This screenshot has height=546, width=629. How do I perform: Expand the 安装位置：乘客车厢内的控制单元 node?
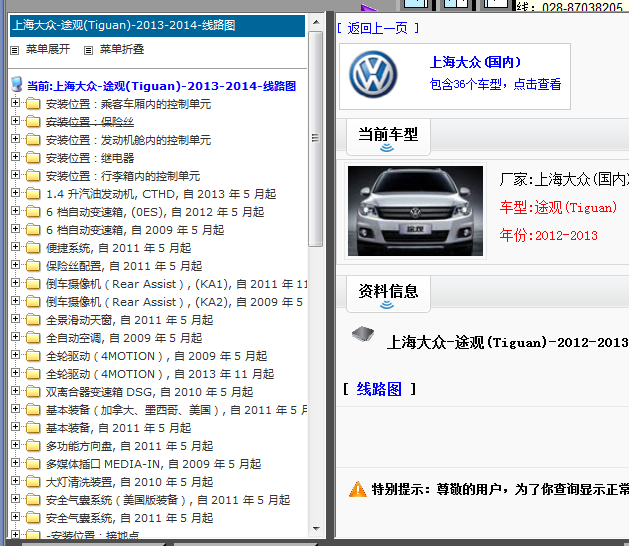(x=15, y=103)
